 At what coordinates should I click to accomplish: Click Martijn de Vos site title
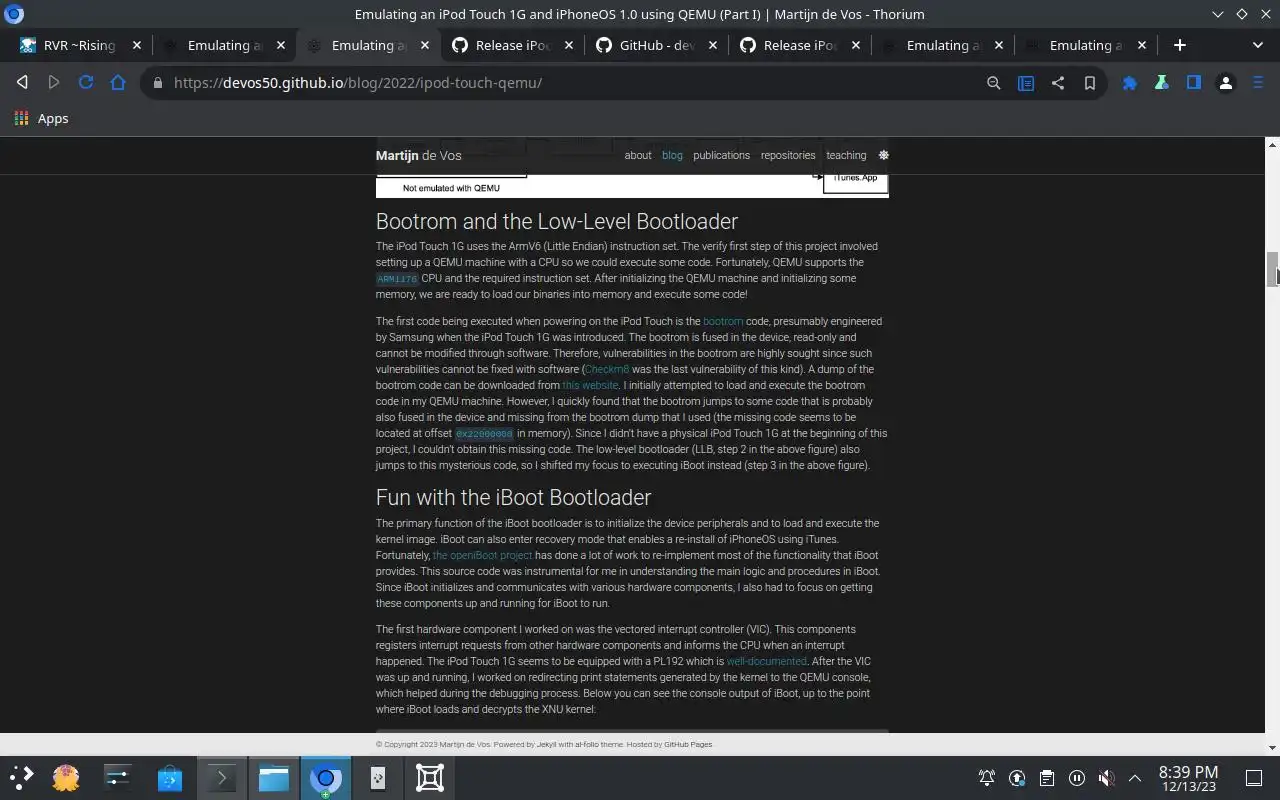click(418, 155)
